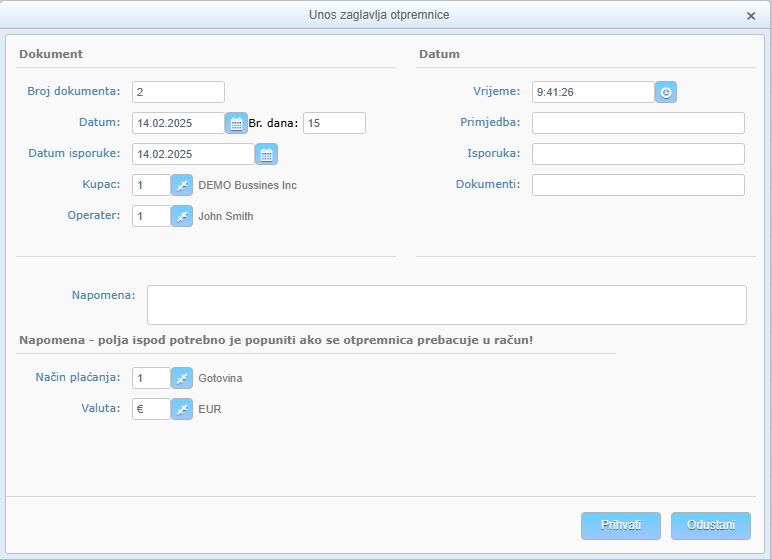772x560 pixels.
Task: Open Način plaćanja lookup icon
Action: (182, 378)
